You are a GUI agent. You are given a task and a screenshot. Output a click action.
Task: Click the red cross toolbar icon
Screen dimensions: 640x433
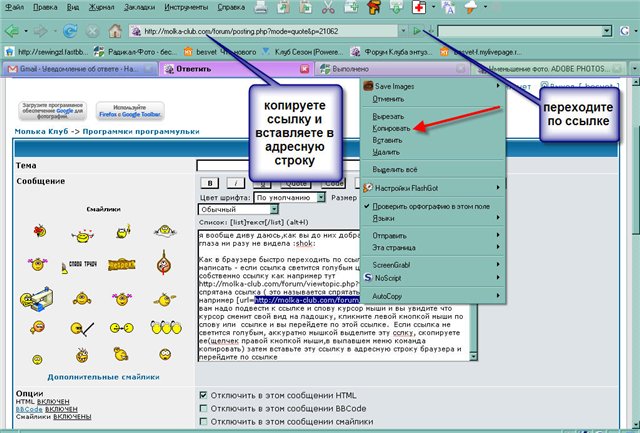tap(419, 7)
